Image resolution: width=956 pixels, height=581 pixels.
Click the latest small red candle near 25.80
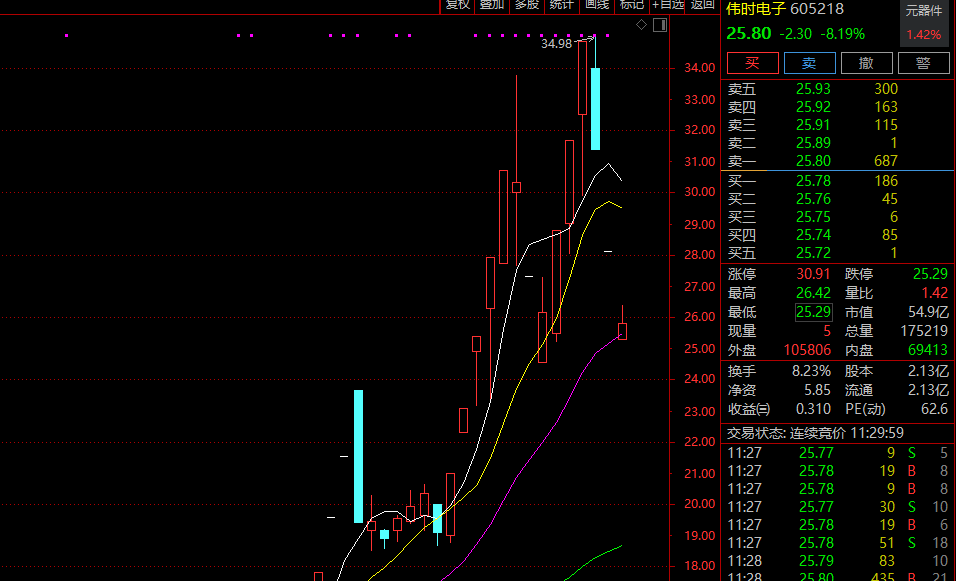coord(622,331)
